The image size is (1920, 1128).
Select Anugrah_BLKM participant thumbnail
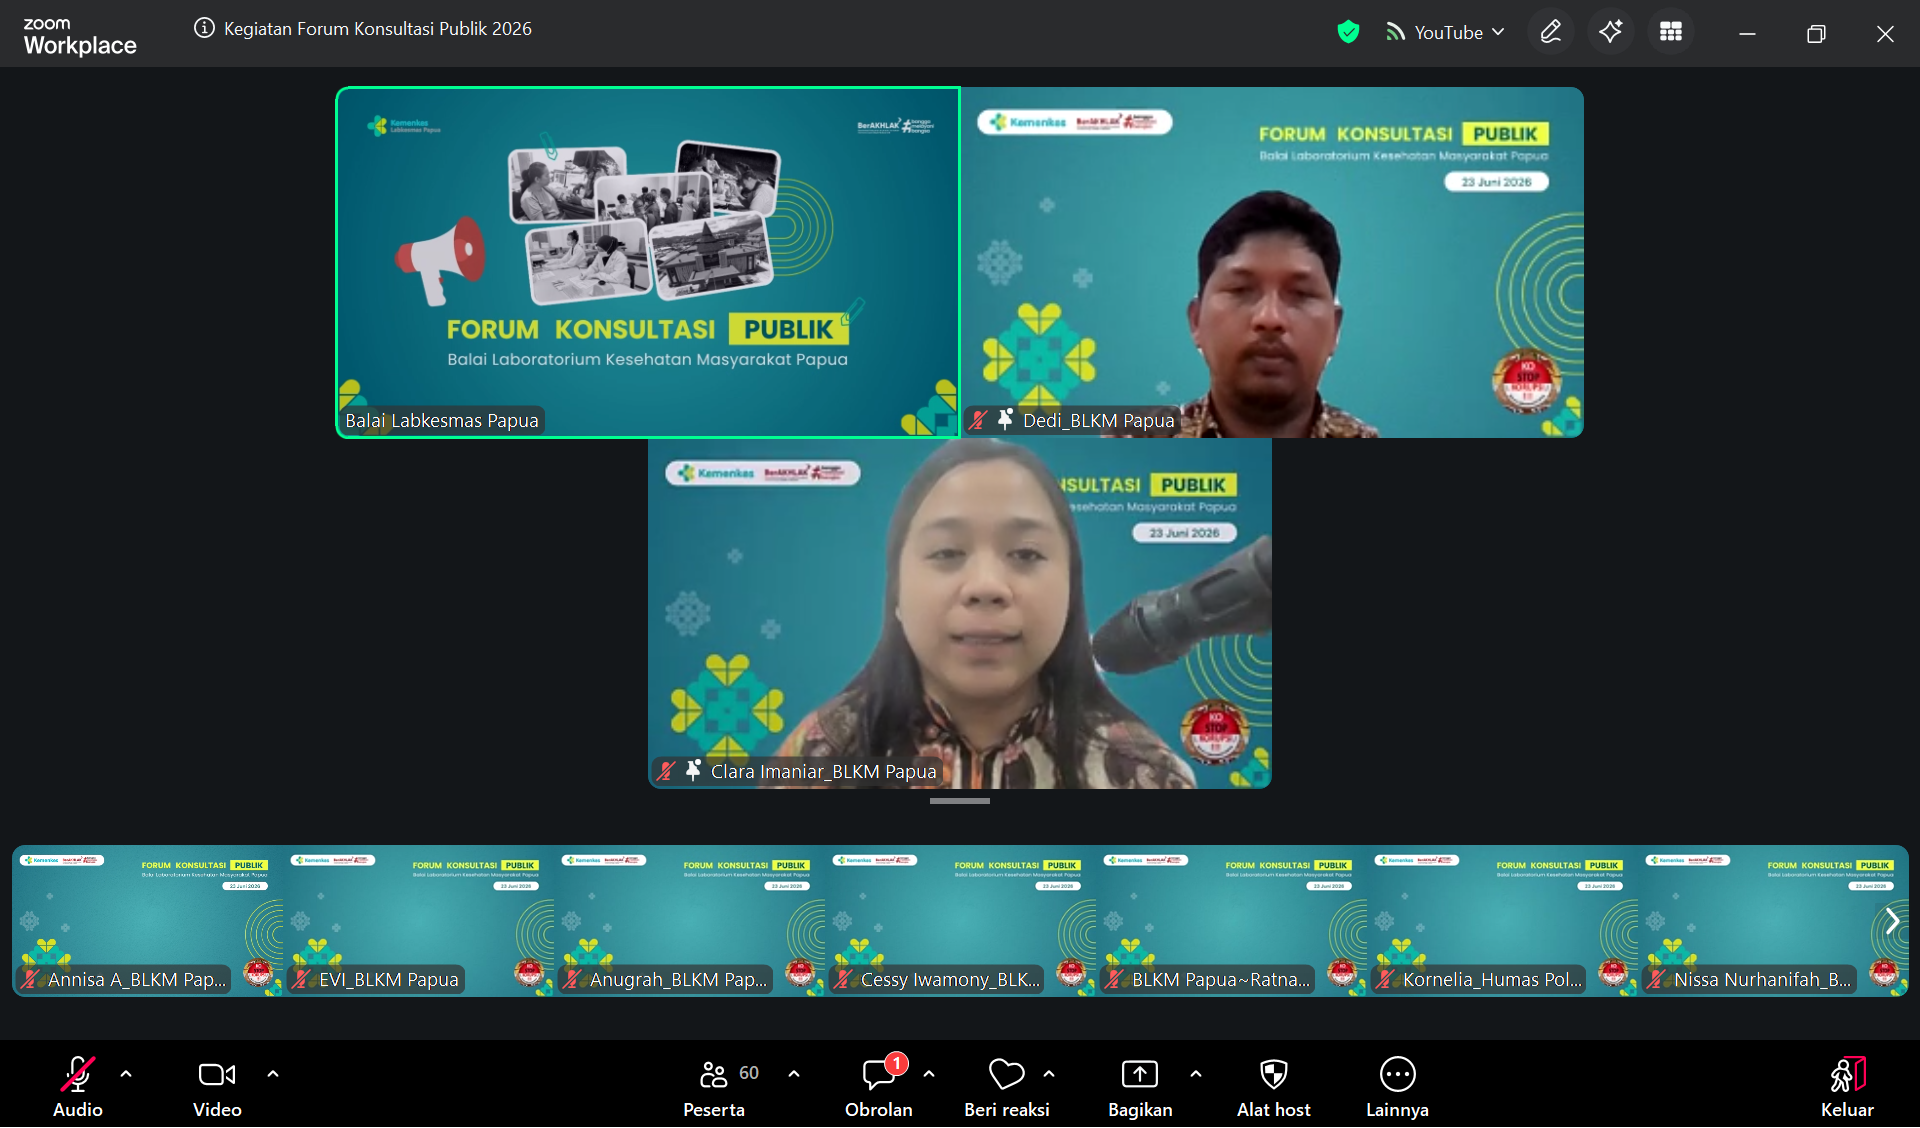(689, 921)
